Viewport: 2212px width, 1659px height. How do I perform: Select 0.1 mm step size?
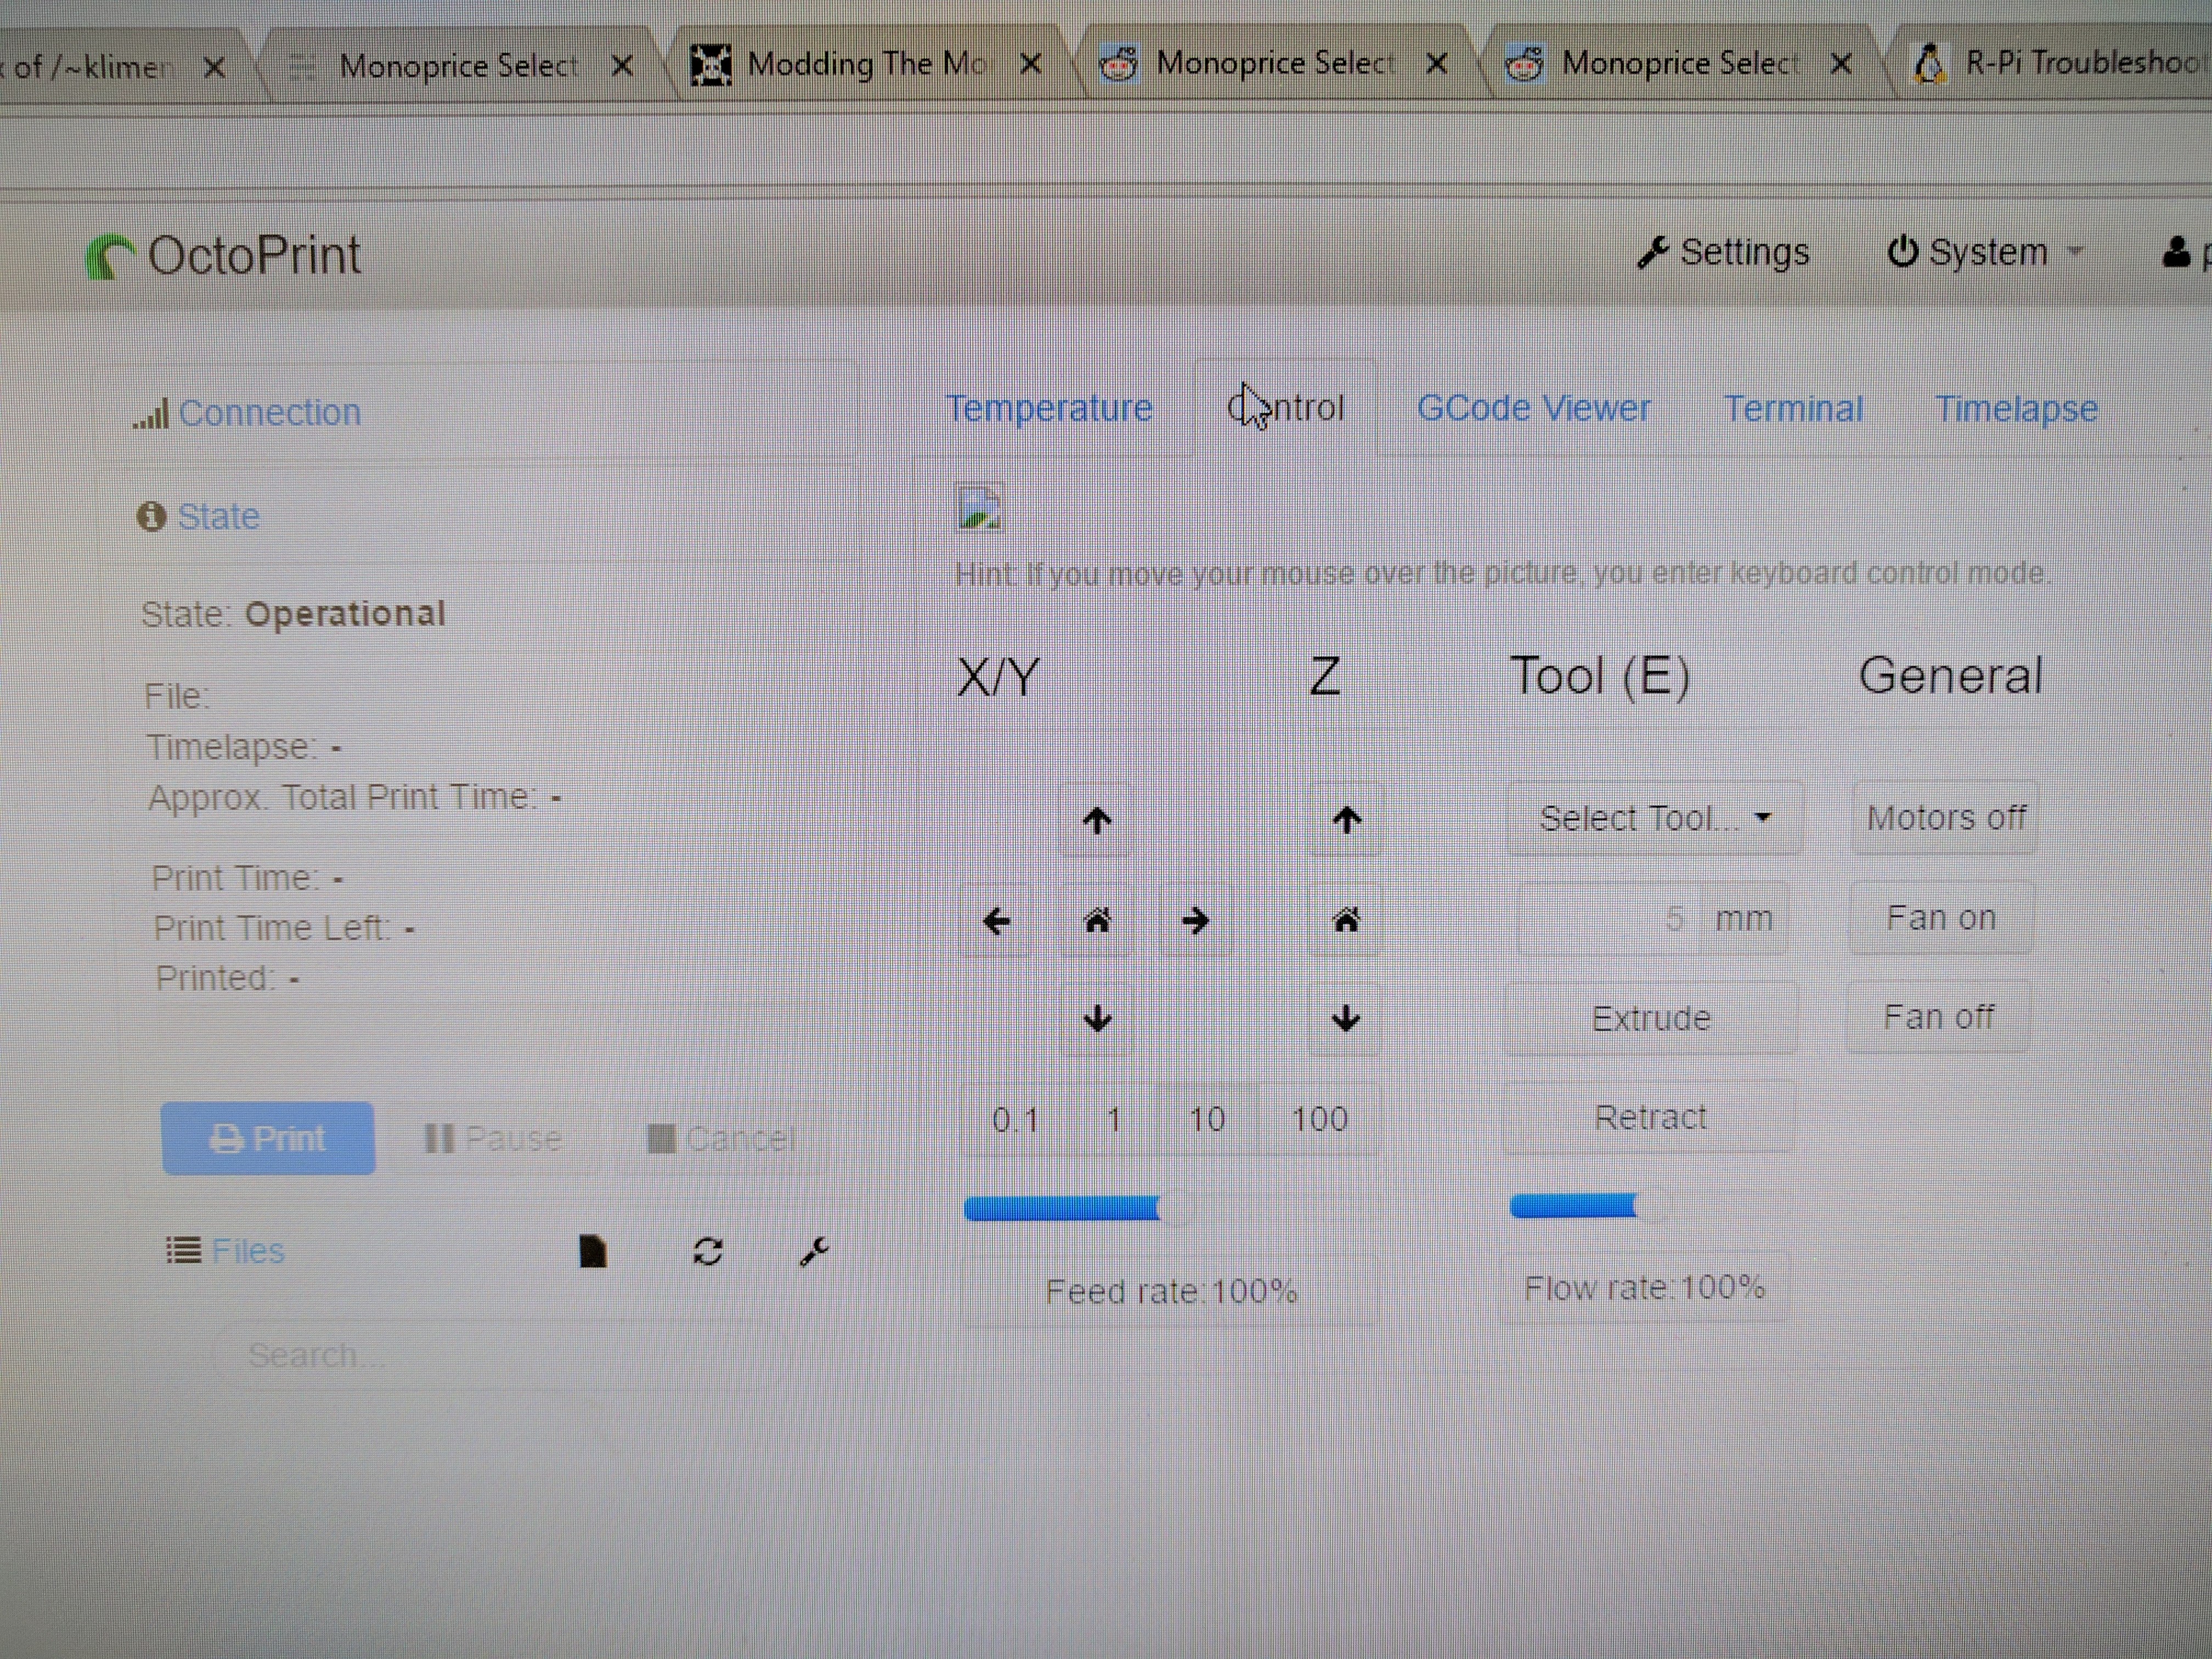(1014, 1119)
